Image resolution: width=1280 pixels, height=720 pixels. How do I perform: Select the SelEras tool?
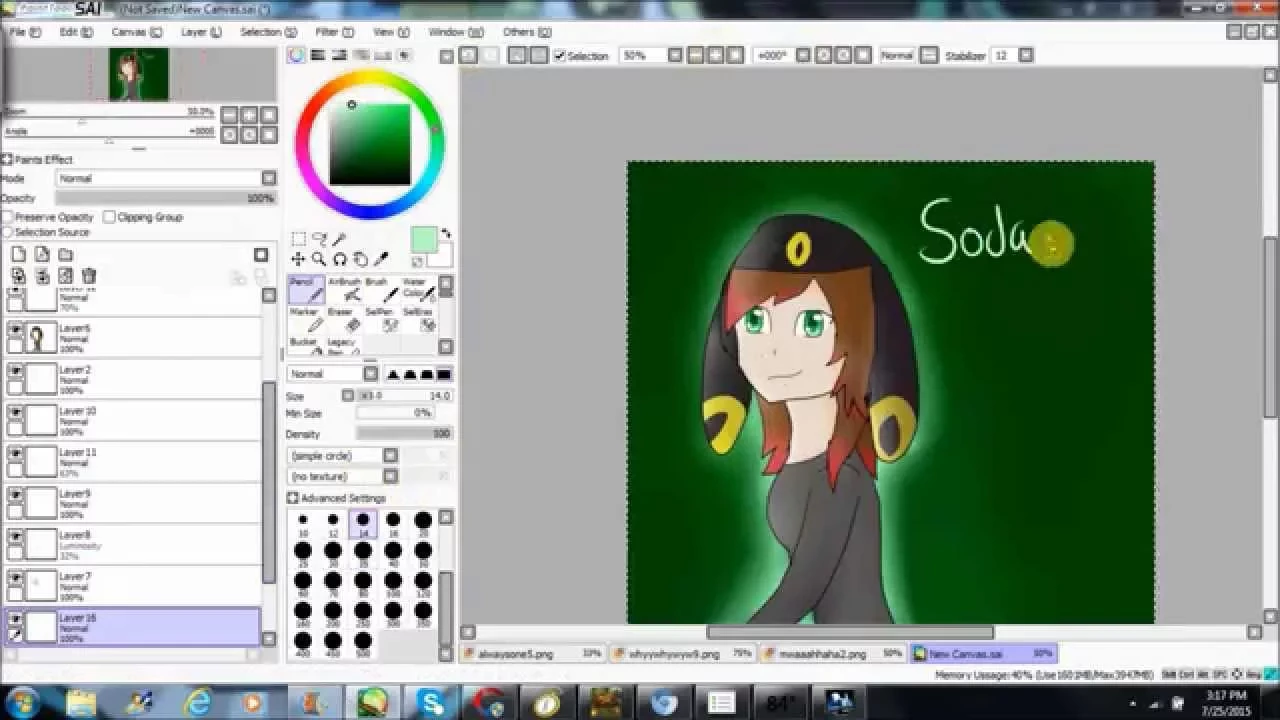click(418, 319)
